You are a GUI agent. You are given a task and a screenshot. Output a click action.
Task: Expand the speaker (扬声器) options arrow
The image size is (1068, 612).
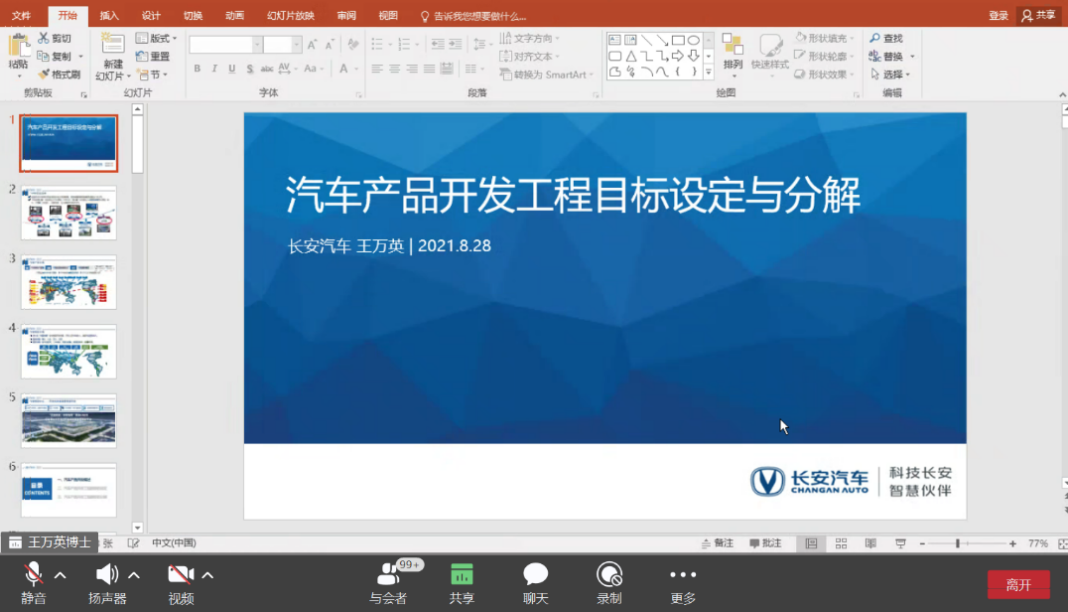[x=134, y=575]
